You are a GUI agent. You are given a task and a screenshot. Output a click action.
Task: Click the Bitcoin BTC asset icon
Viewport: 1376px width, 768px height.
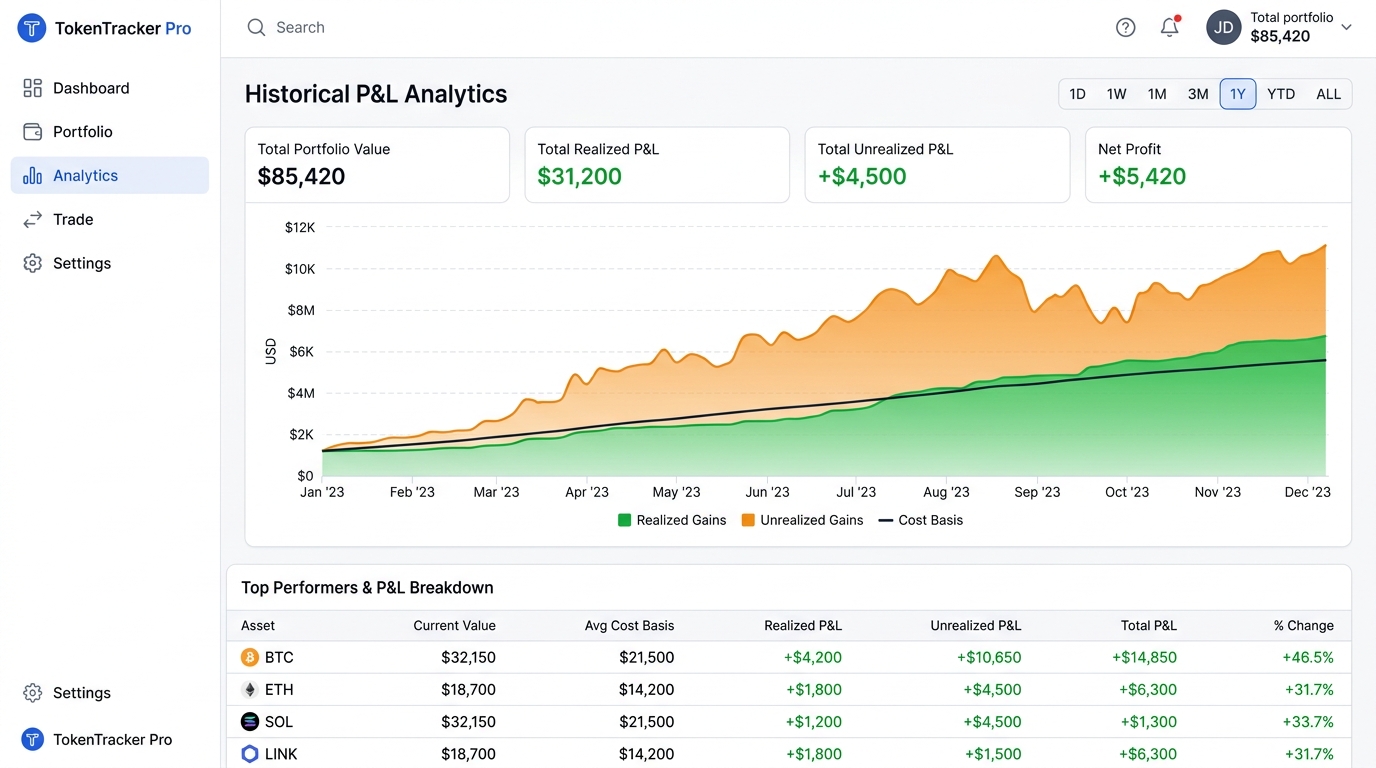pyautogui.click(x=250, y=657)
